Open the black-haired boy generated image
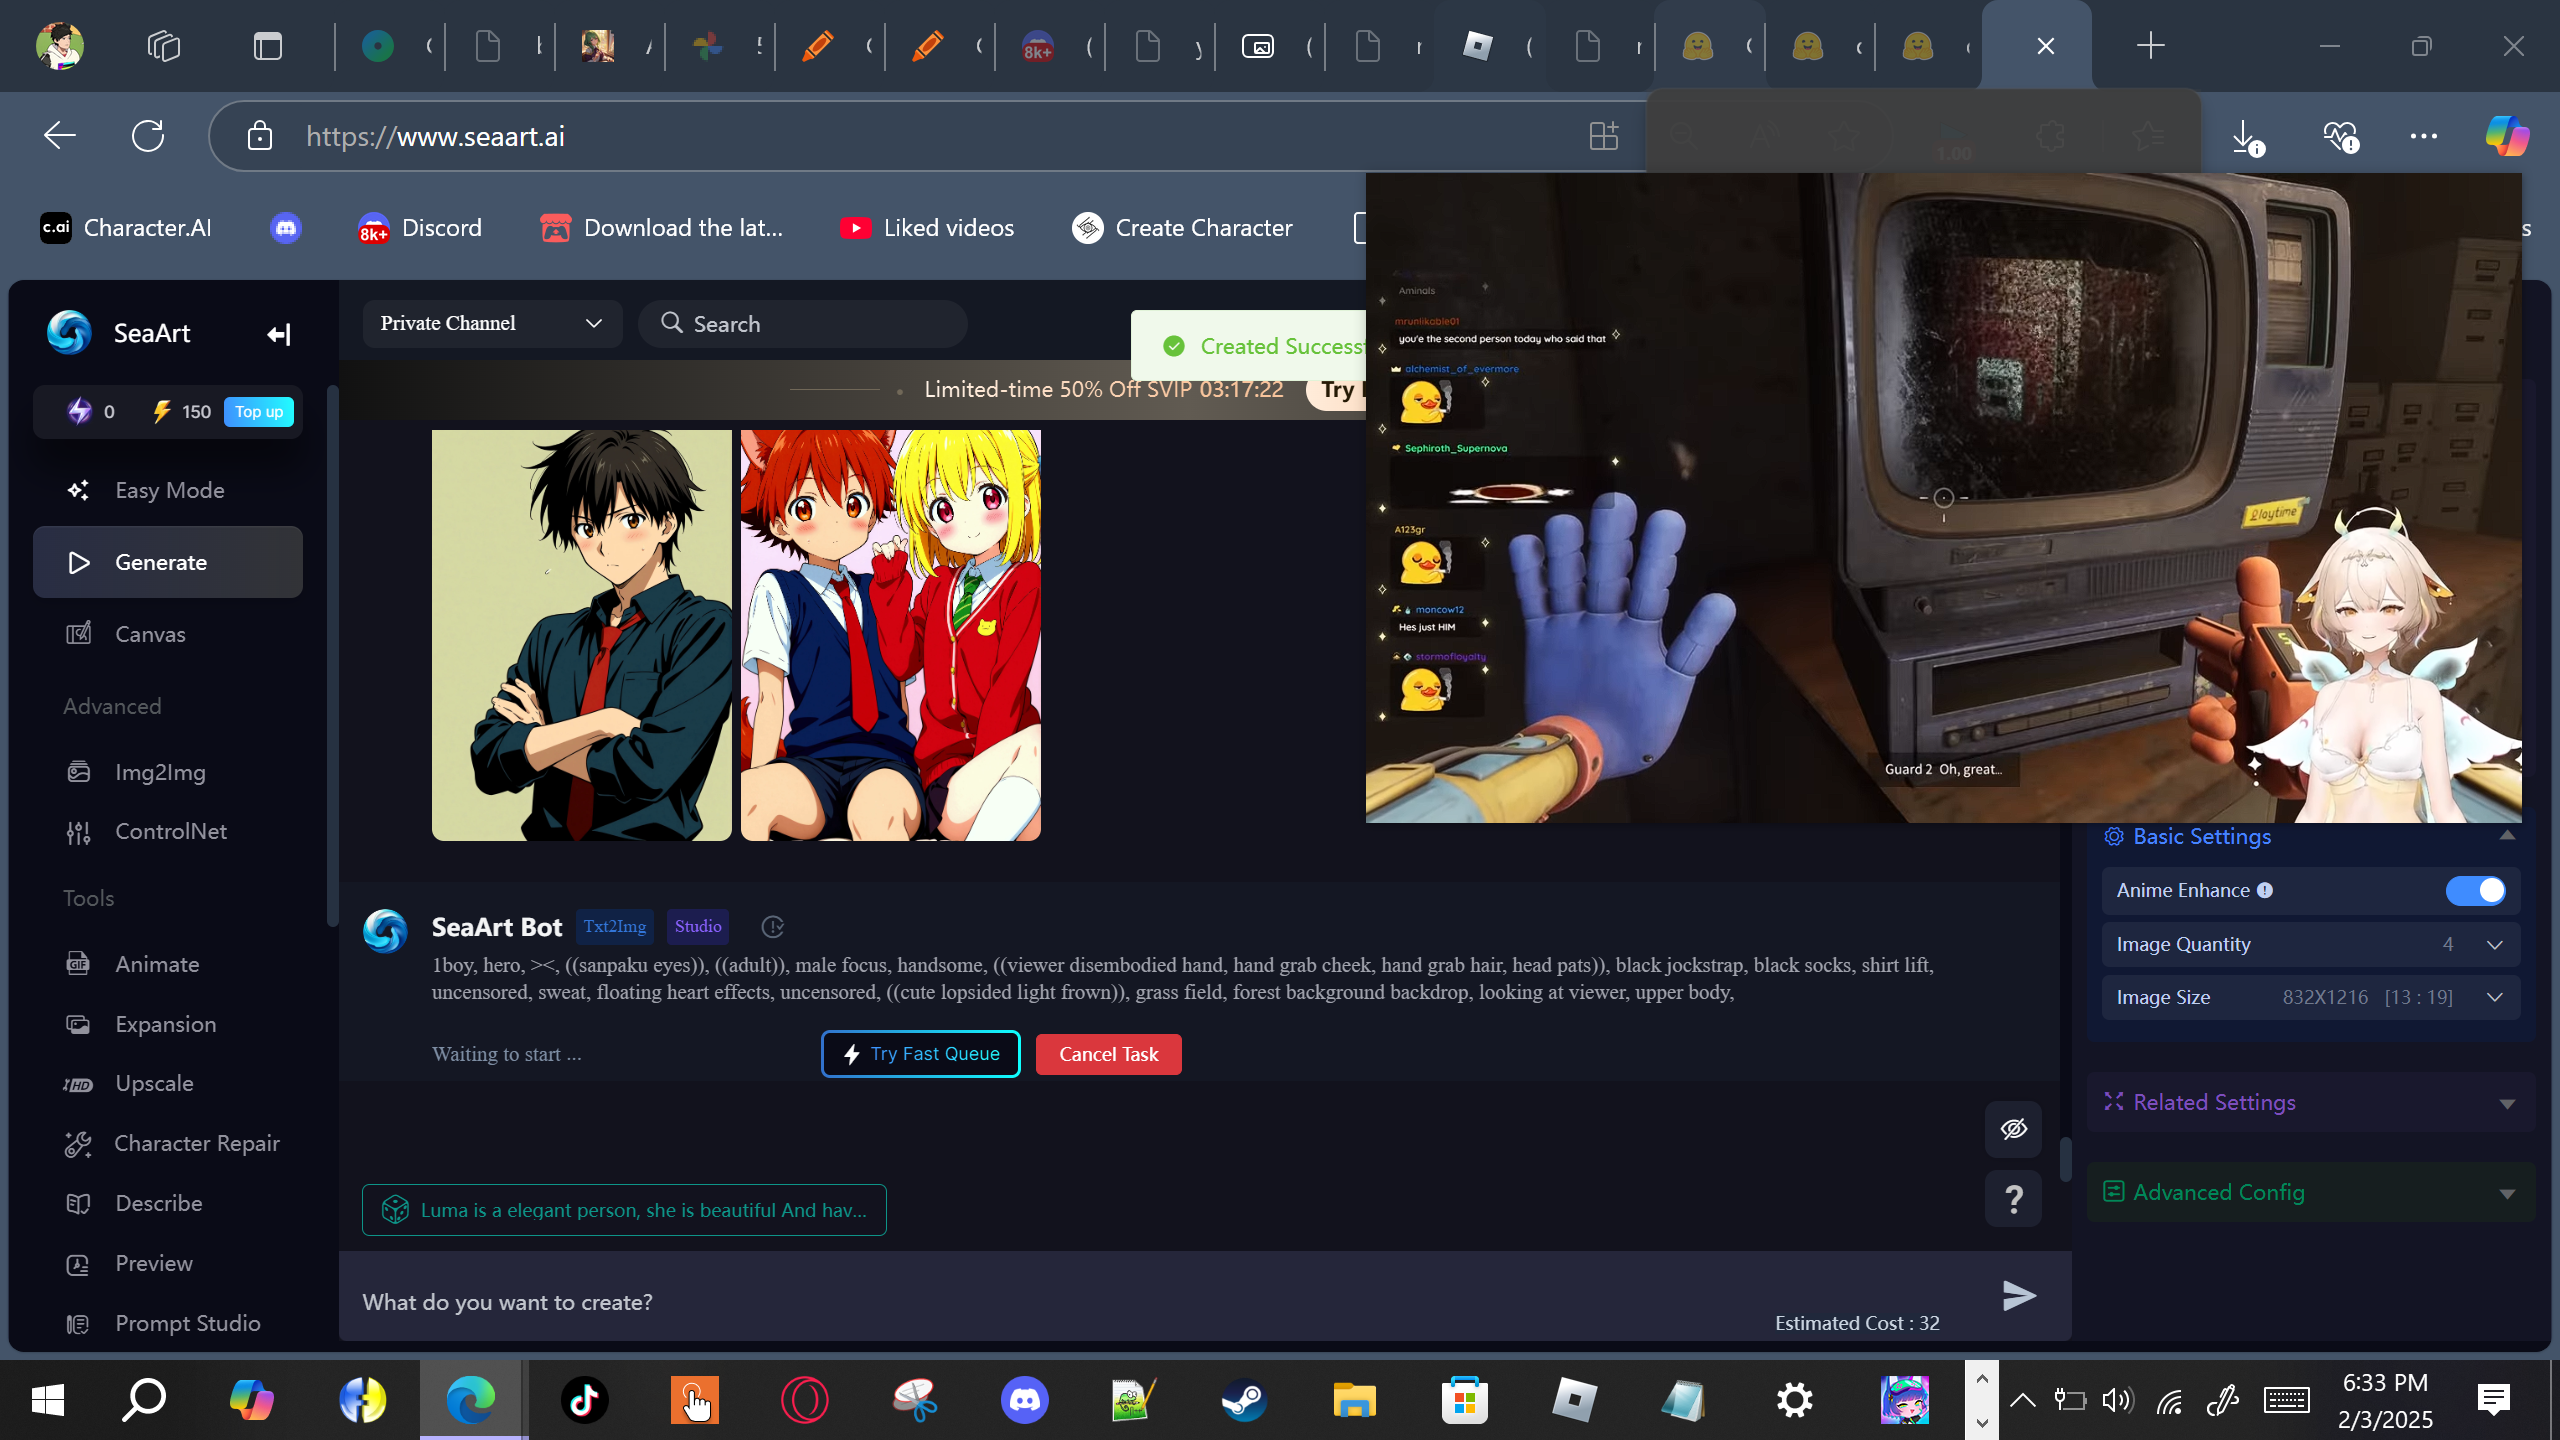This screenshot has height=1440, width=2560. click(x=582, y=635)
